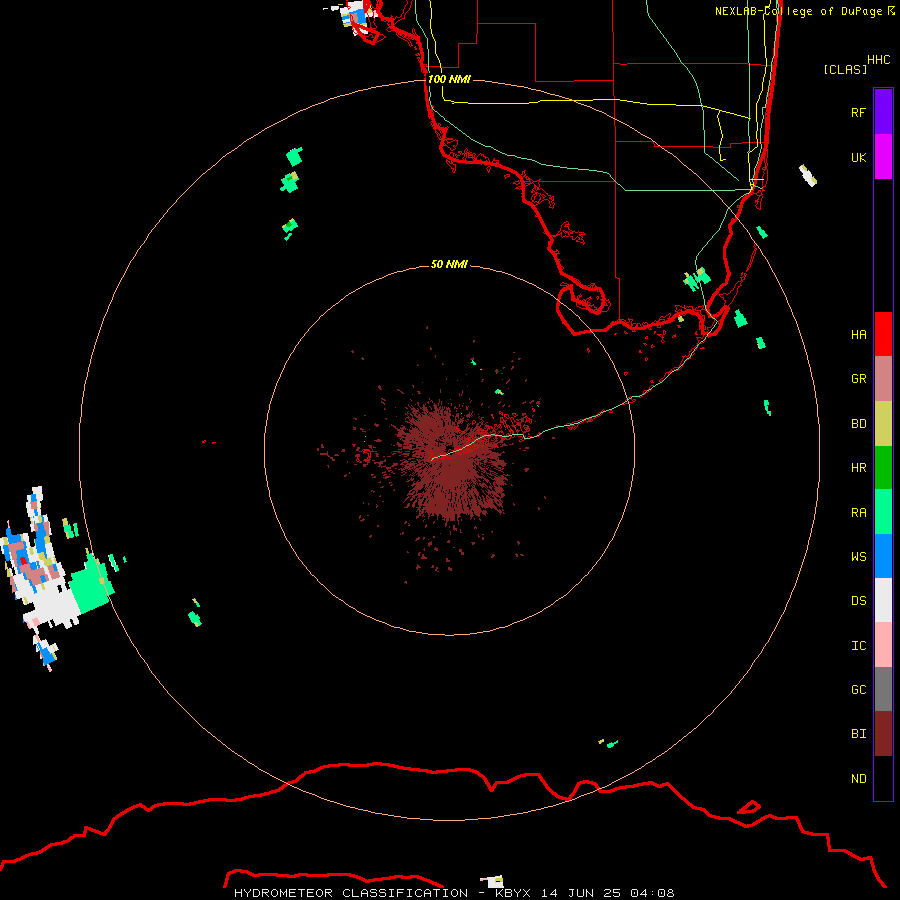The width and height of the screenshot is (900, 900).
Task: Click the GC legend label
Action: click(858, 690)
